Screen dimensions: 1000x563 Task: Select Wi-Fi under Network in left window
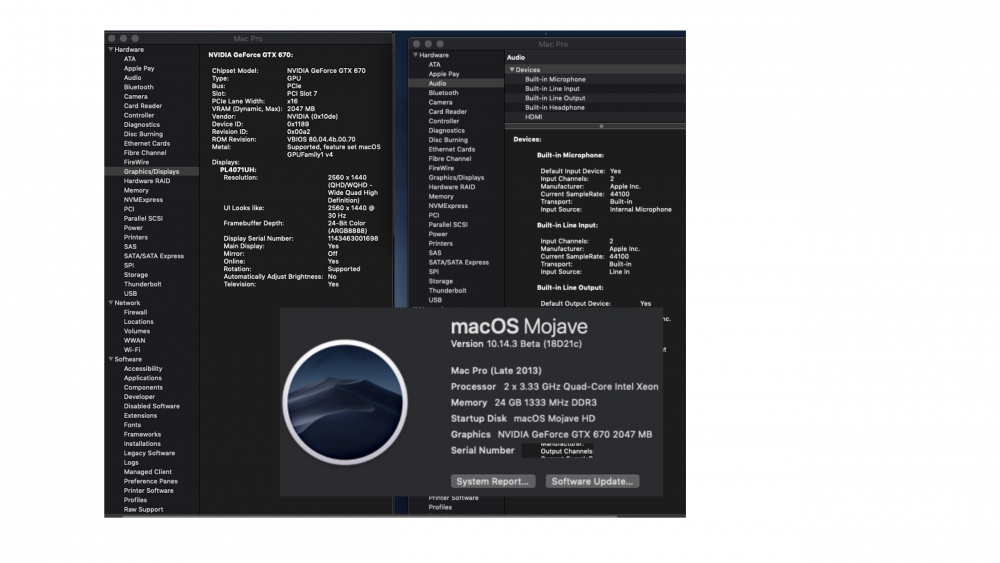132,350
